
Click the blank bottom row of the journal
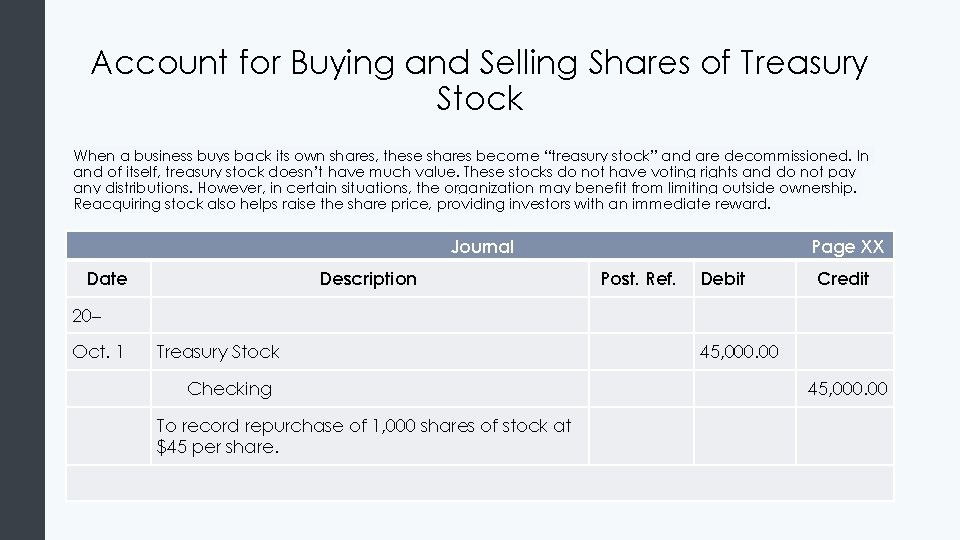(480, 483)
